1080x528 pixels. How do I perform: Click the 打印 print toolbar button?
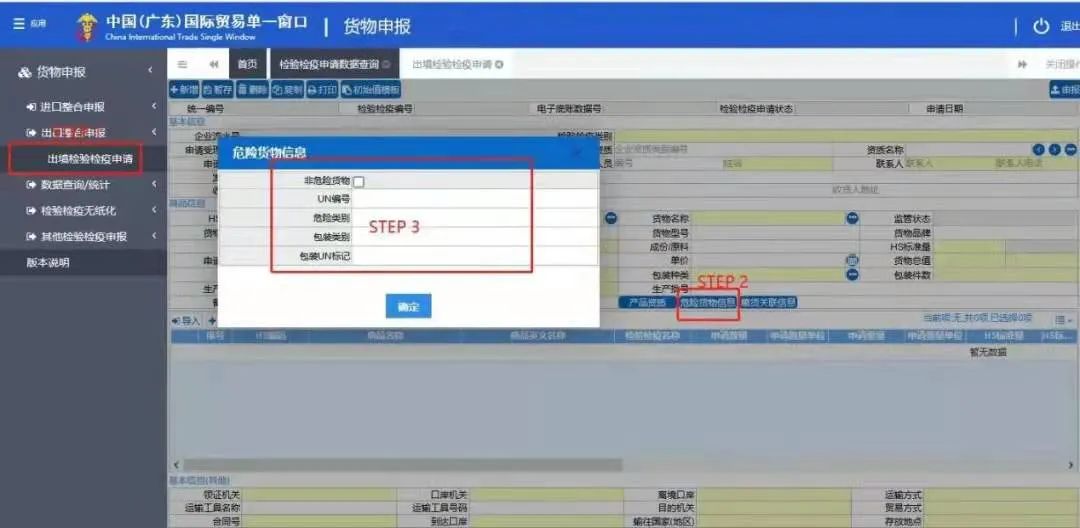click(x=322, y=89)
